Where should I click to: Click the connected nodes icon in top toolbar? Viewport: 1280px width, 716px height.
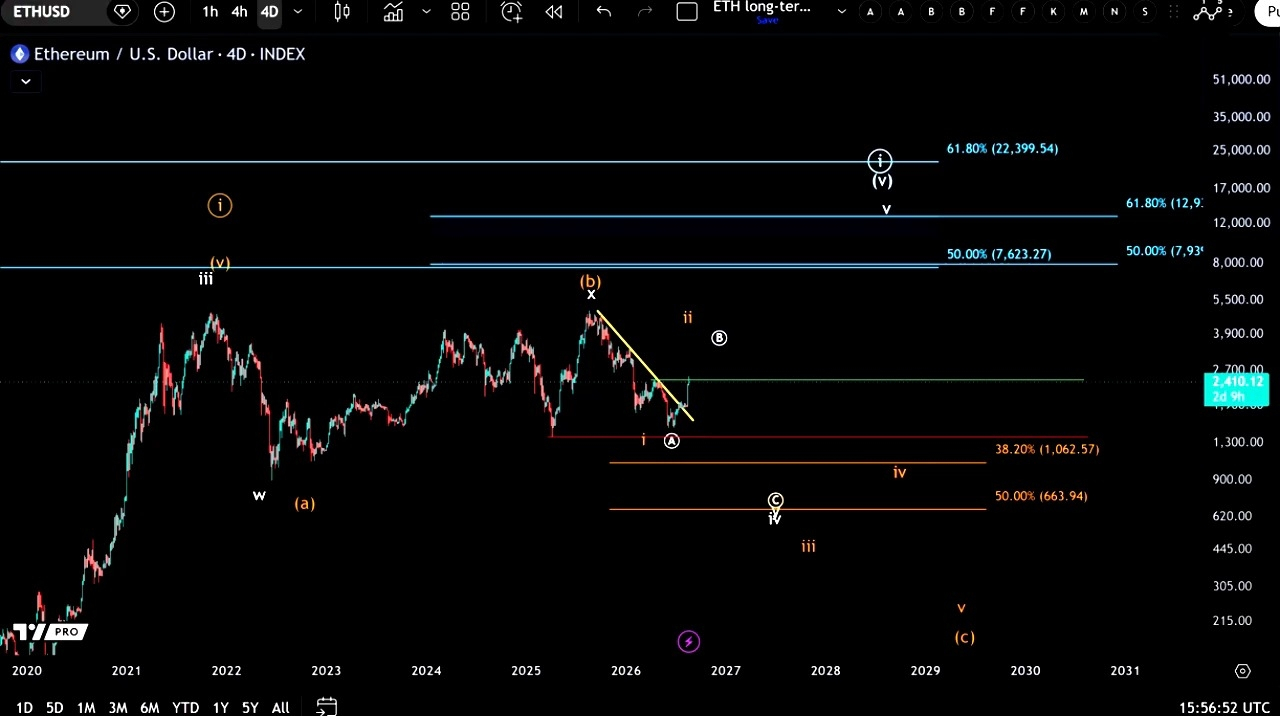(1208, 11)
